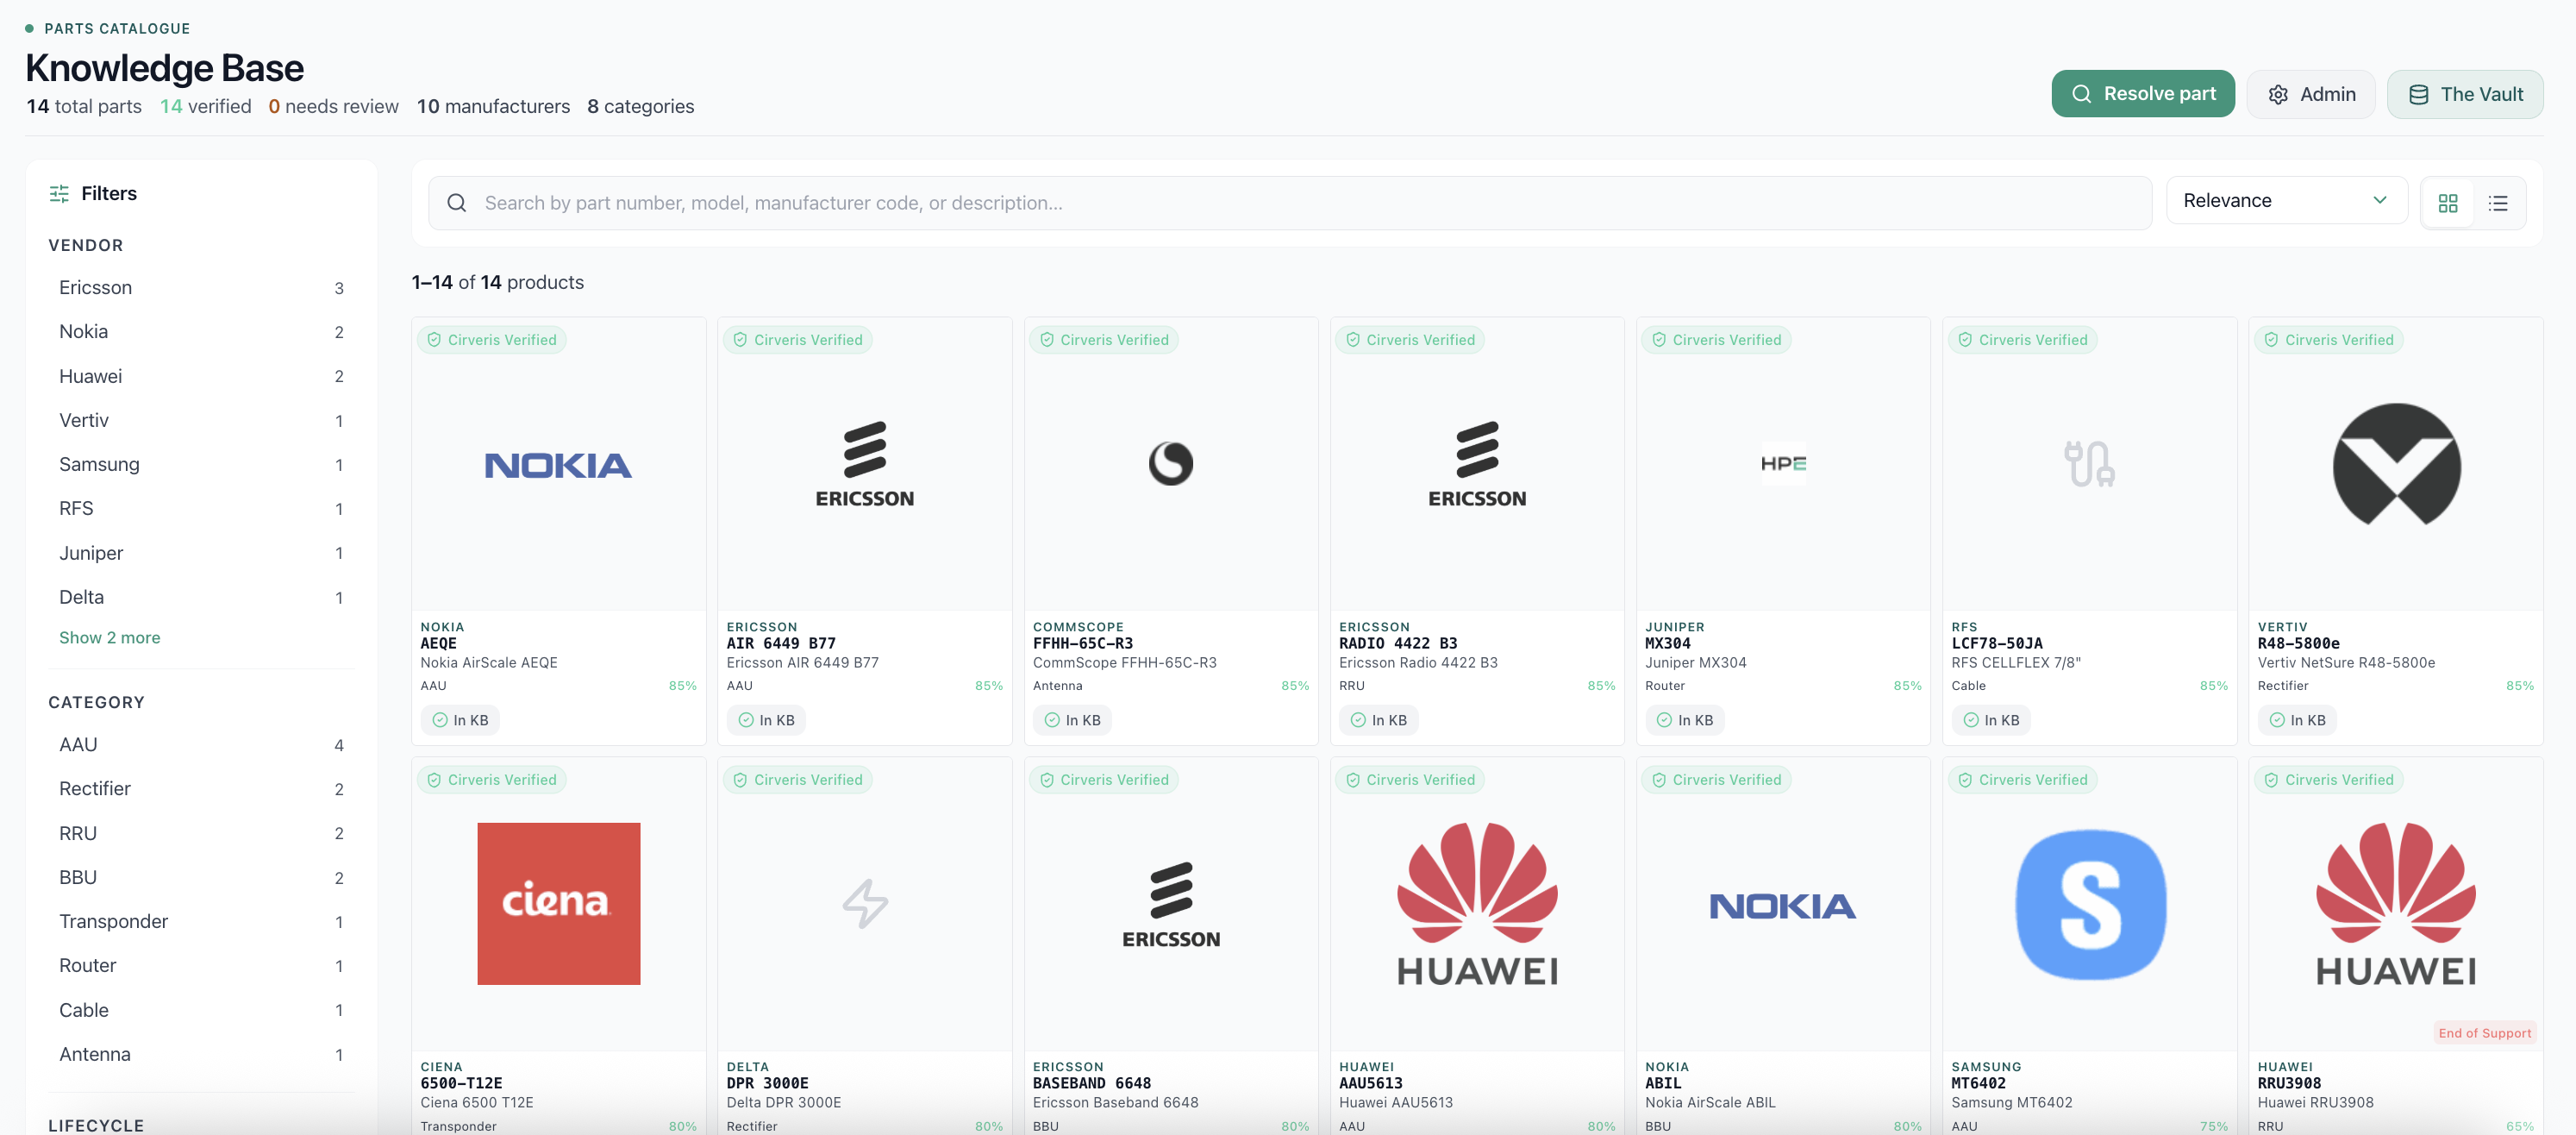
Task: Click the search magnifier icon
Action: tap(457, 203)
